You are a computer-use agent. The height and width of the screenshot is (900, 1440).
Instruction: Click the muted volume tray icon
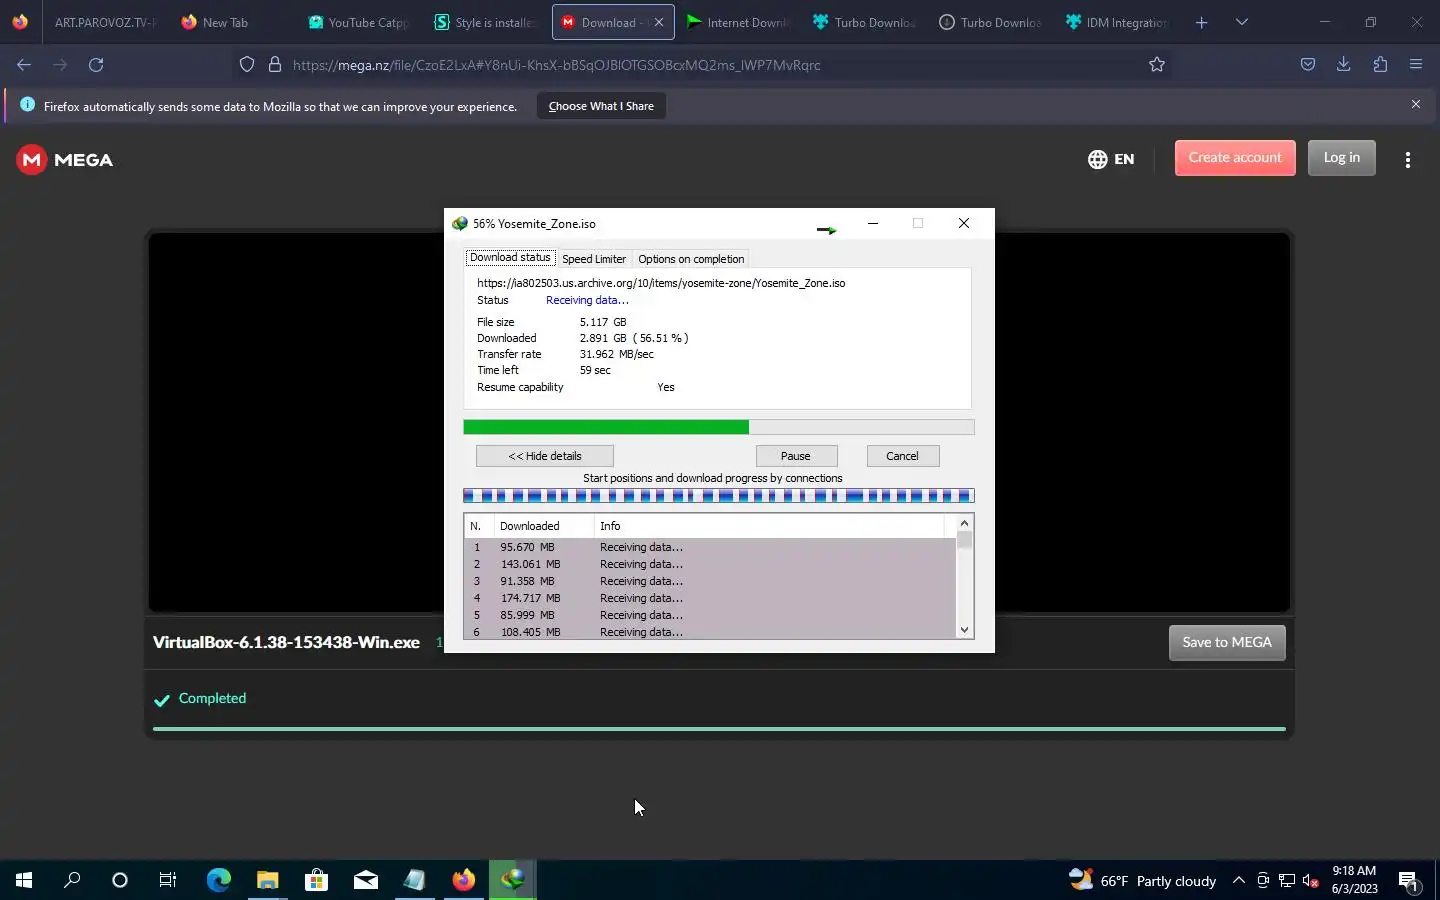click(1311, 881)
